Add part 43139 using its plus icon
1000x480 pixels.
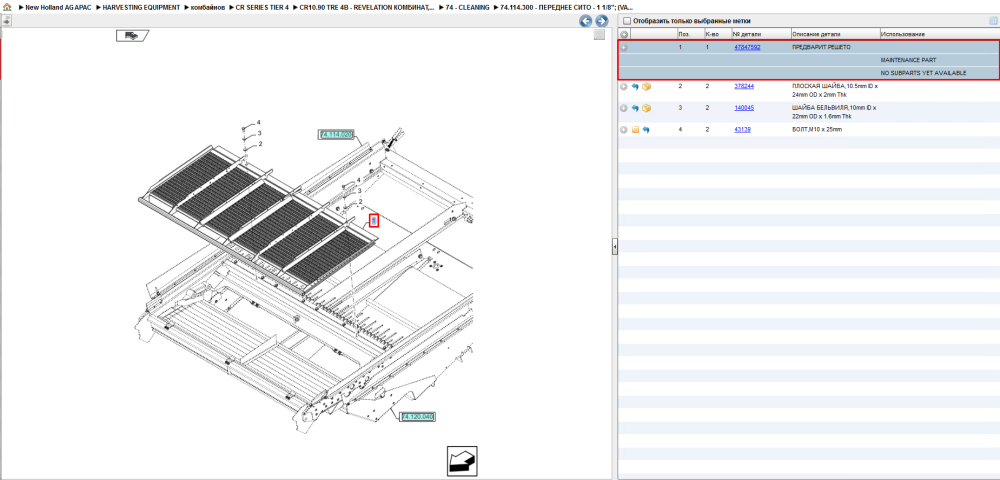624,129
